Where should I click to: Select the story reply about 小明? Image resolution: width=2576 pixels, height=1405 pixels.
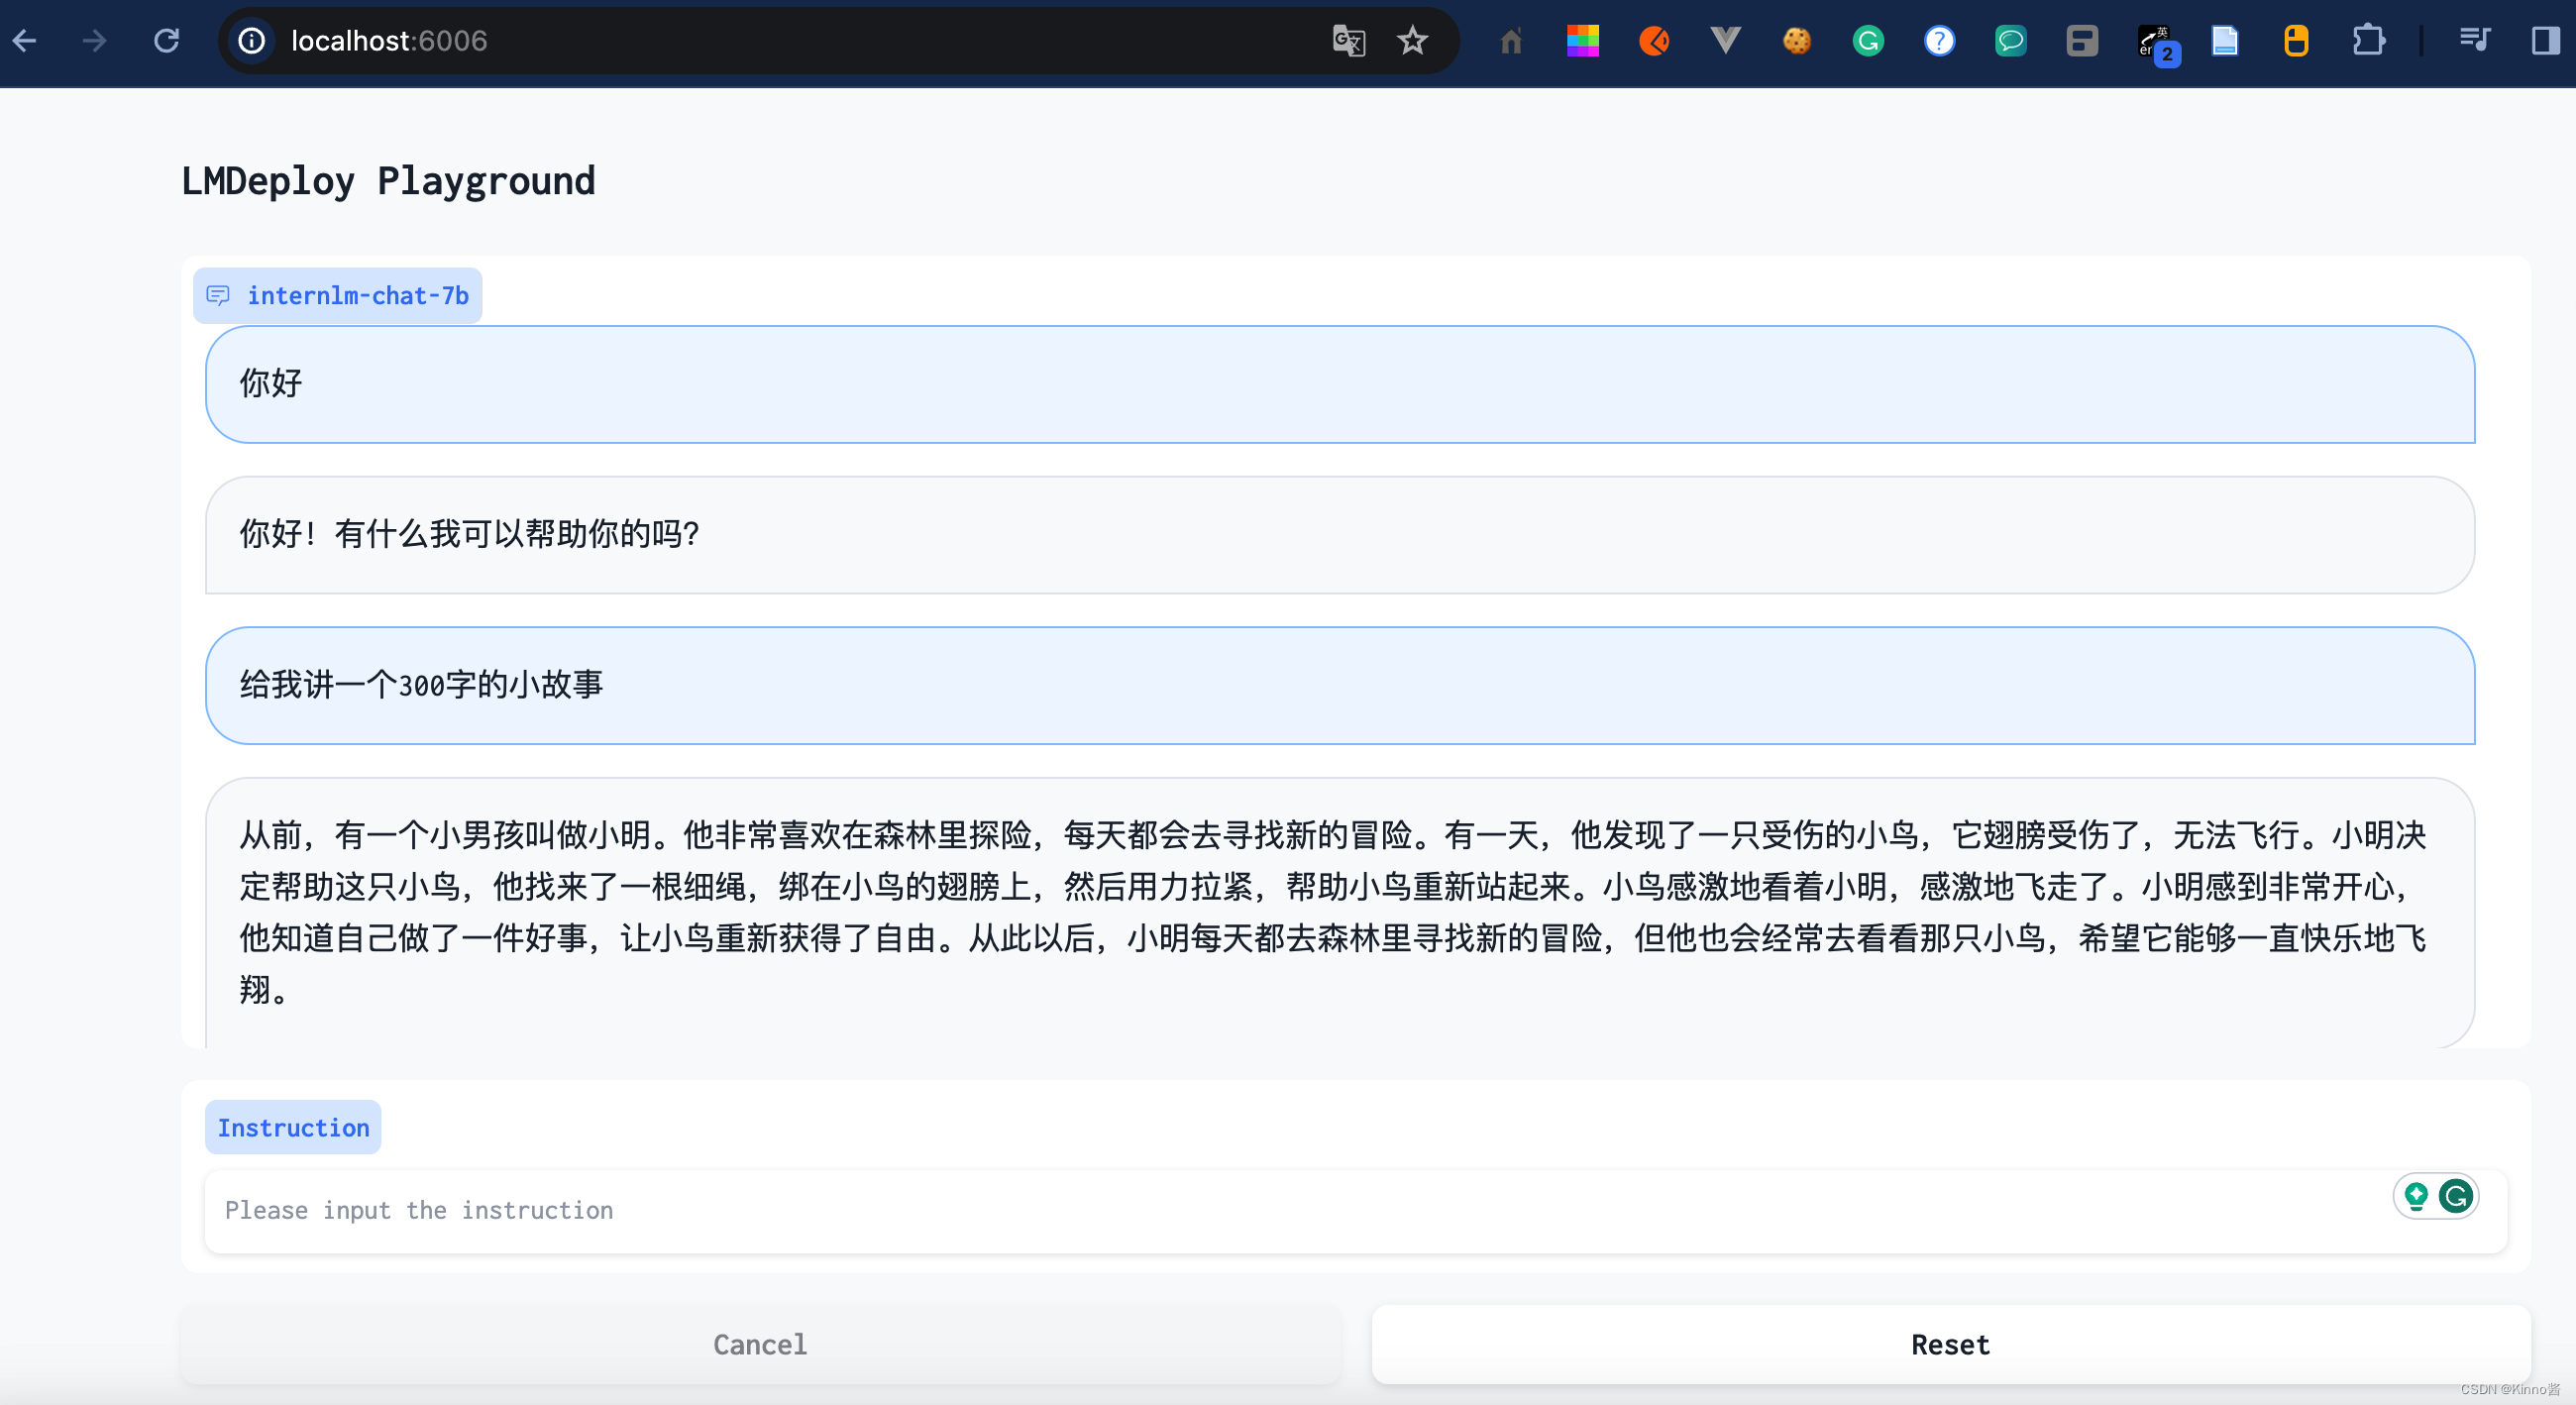[1340, 912]
